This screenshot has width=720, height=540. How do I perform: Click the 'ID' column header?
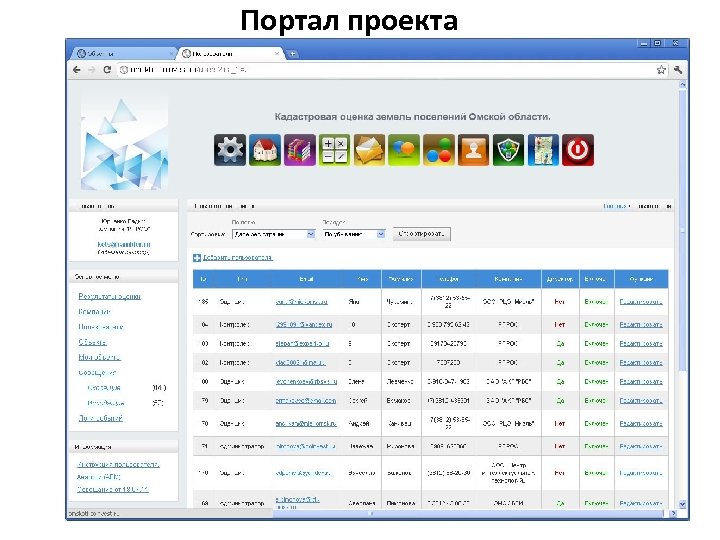(203, 279)
